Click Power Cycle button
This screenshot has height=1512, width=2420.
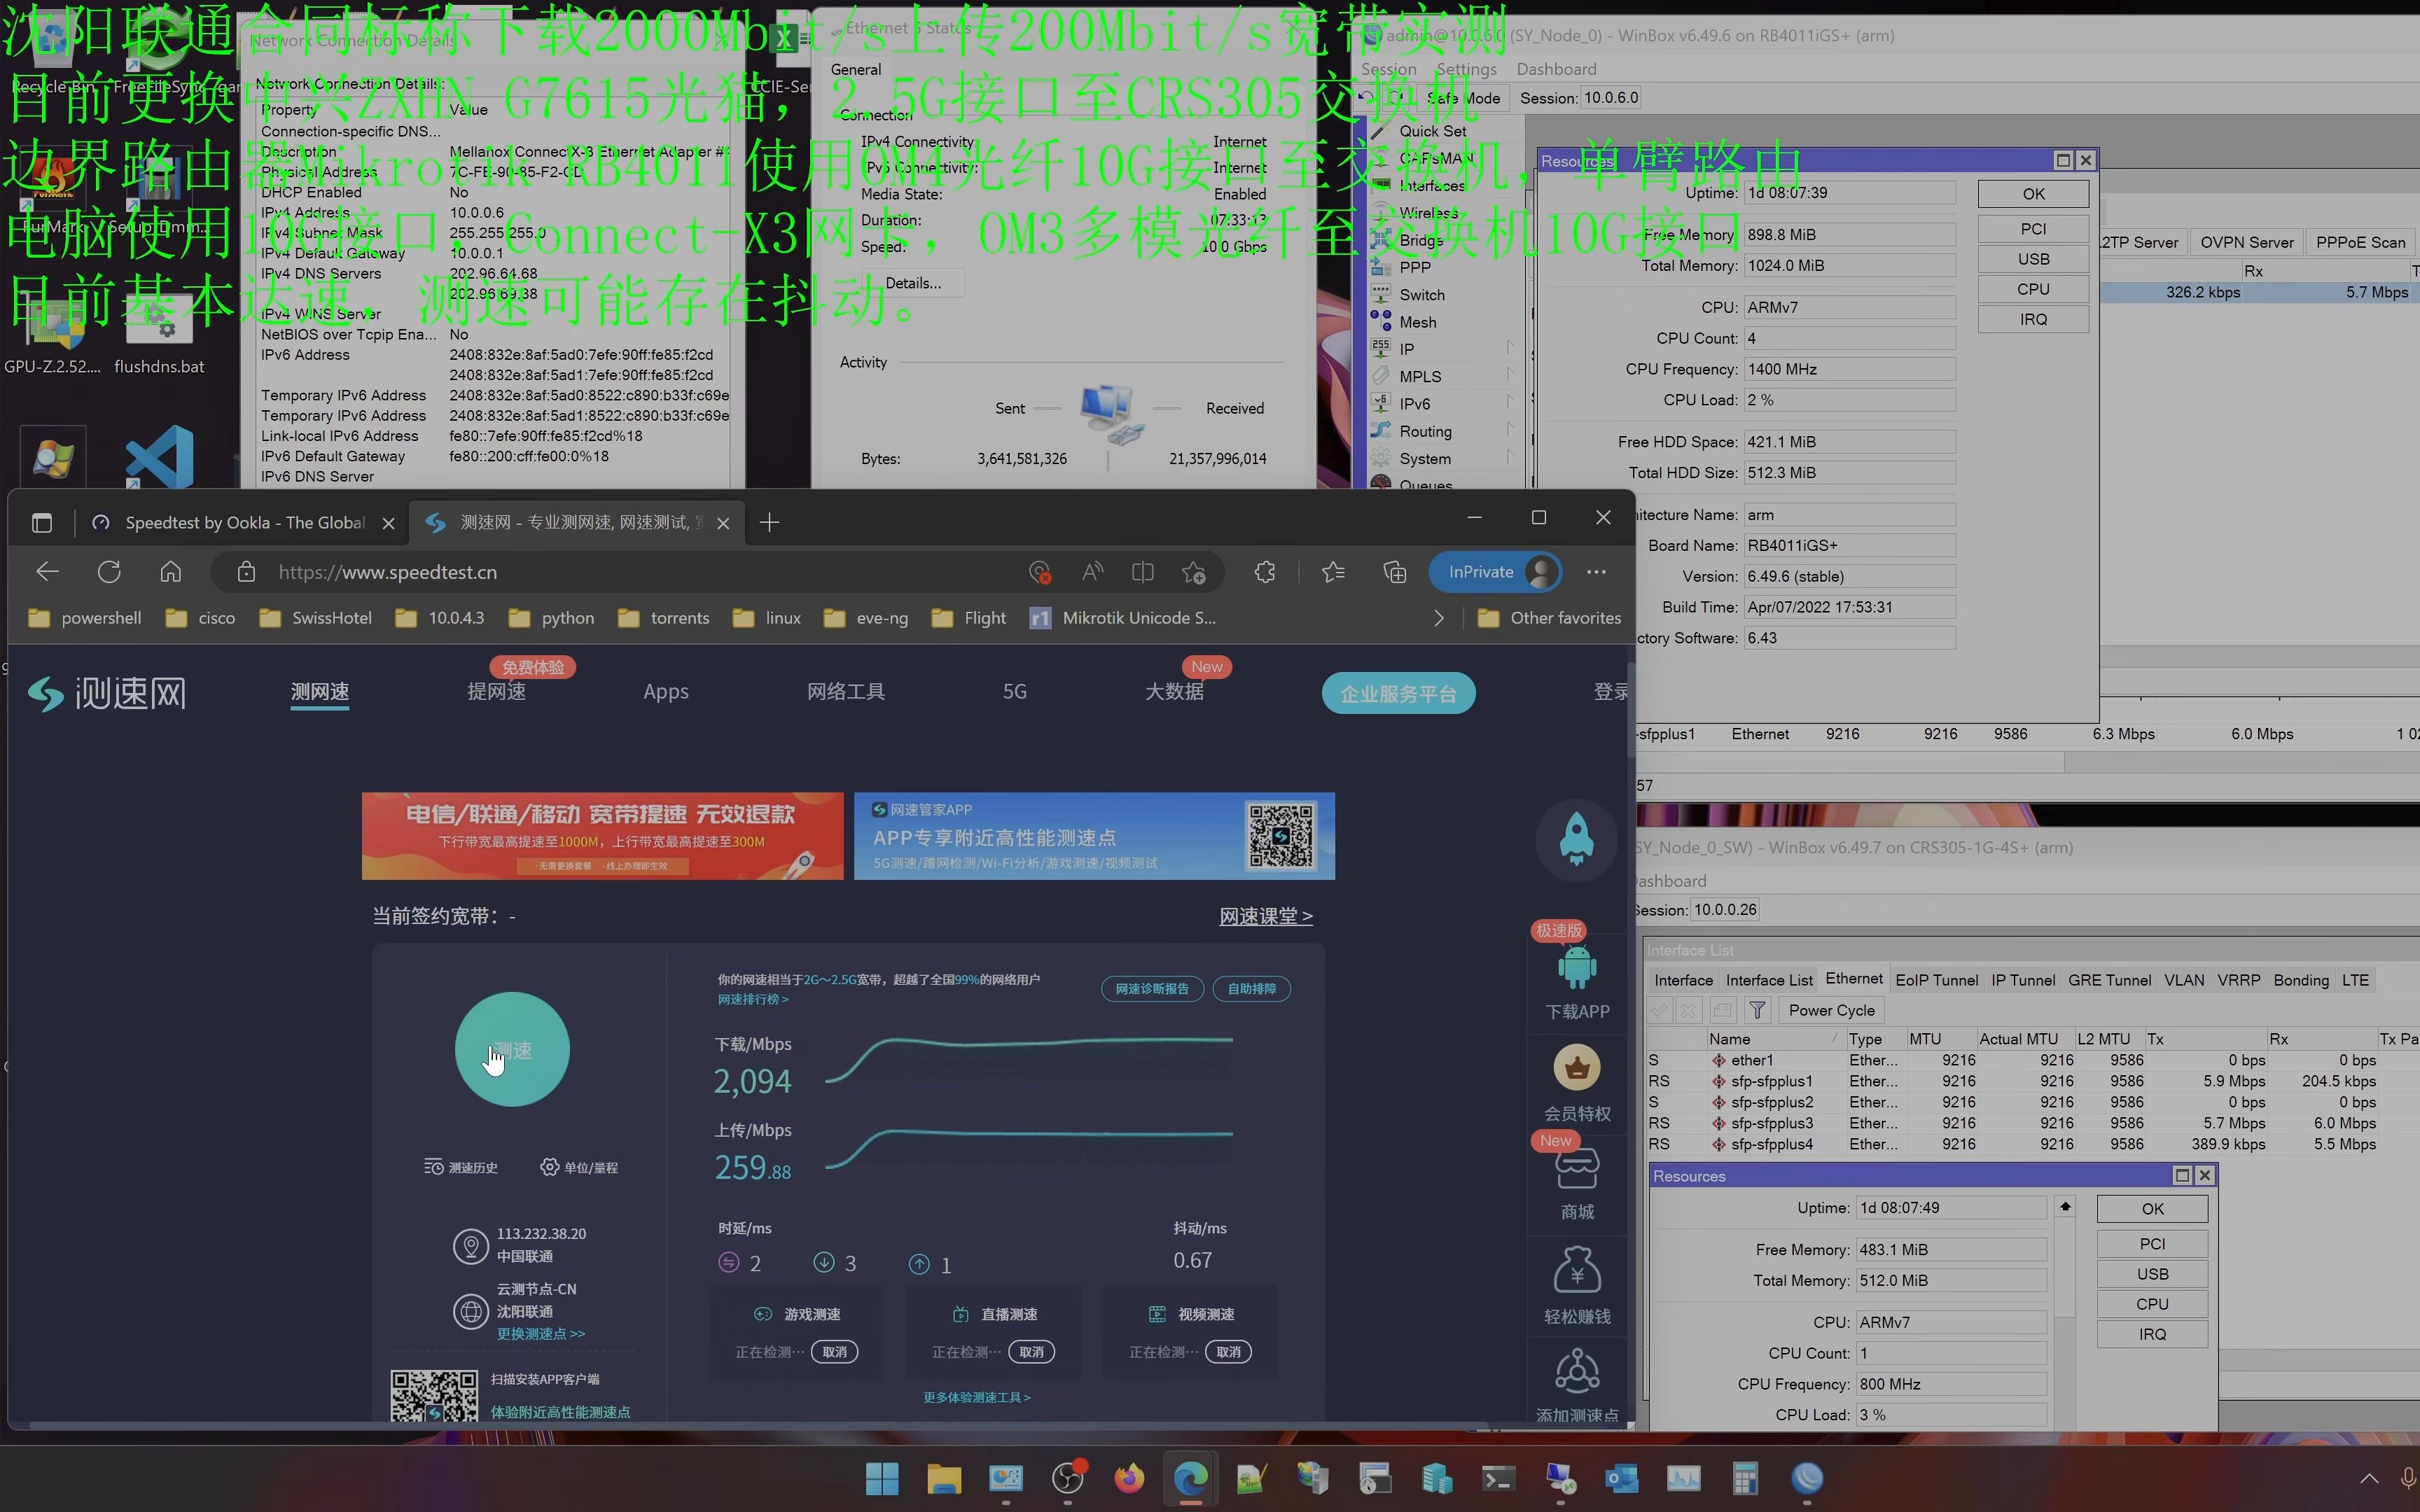1831,1010
